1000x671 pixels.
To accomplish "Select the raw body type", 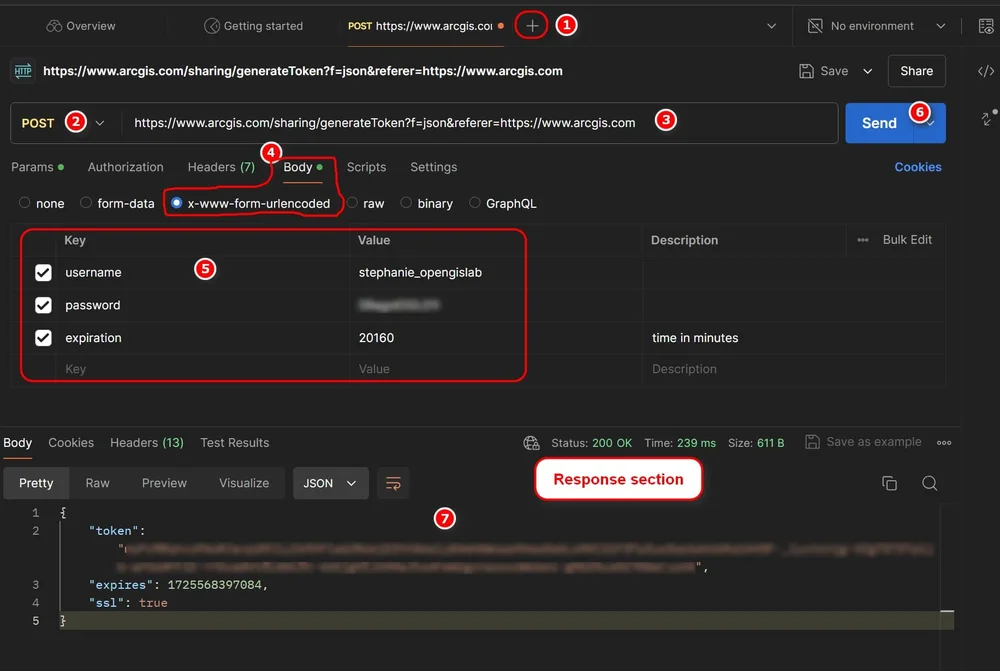I will coord(352,203).
